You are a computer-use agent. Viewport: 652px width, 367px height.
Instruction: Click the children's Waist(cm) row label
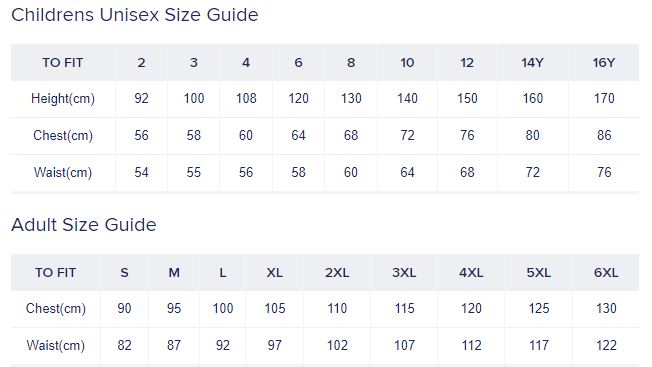click(63, 172)
